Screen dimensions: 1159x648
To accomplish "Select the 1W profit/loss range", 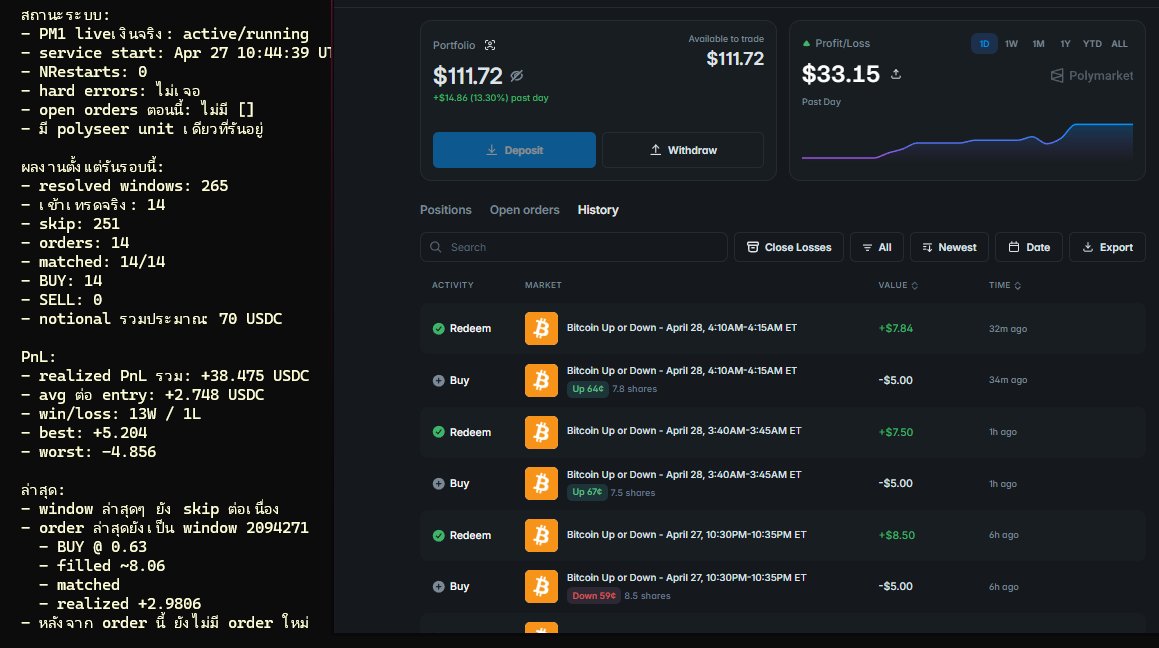I will 1011,44.
